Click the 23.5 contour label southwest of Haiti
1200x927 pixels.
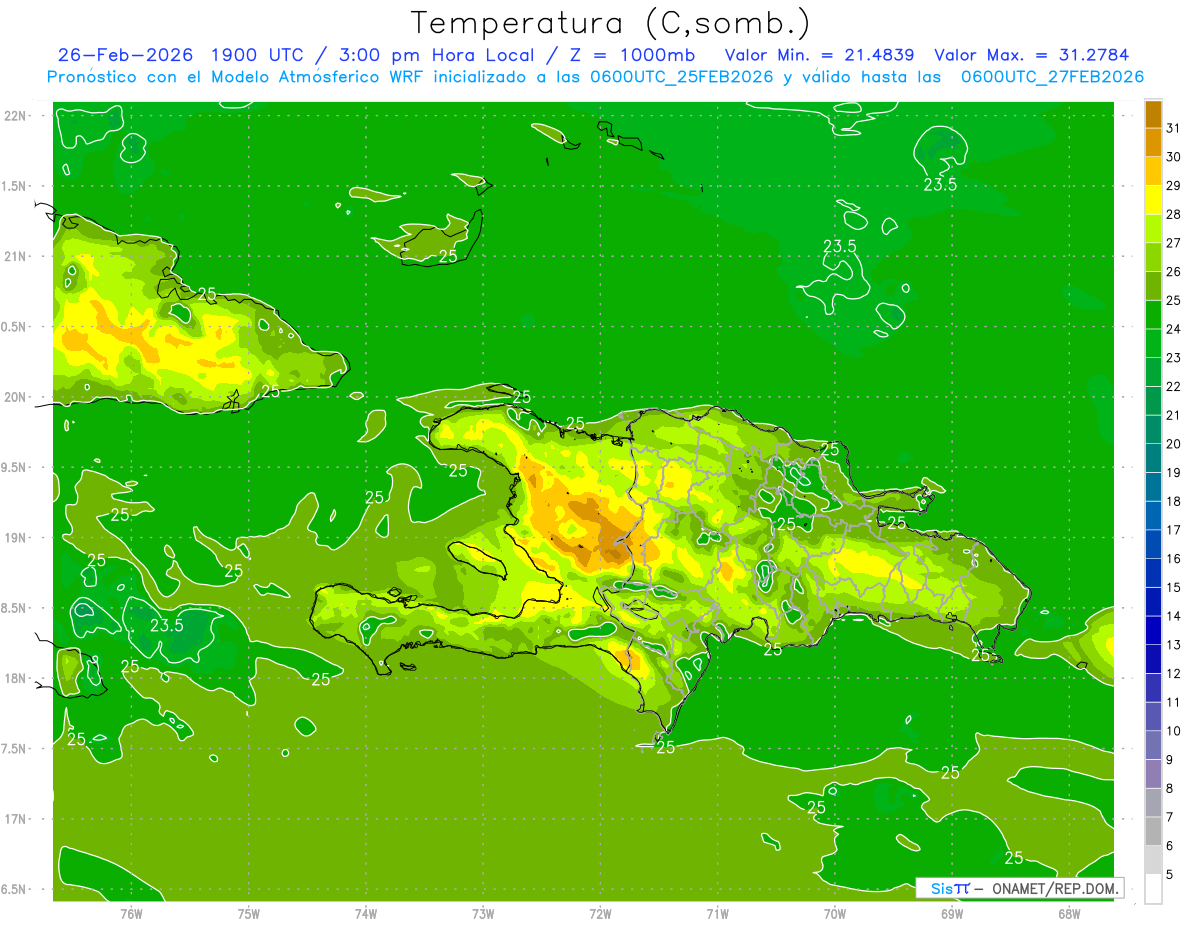[166, 626]
